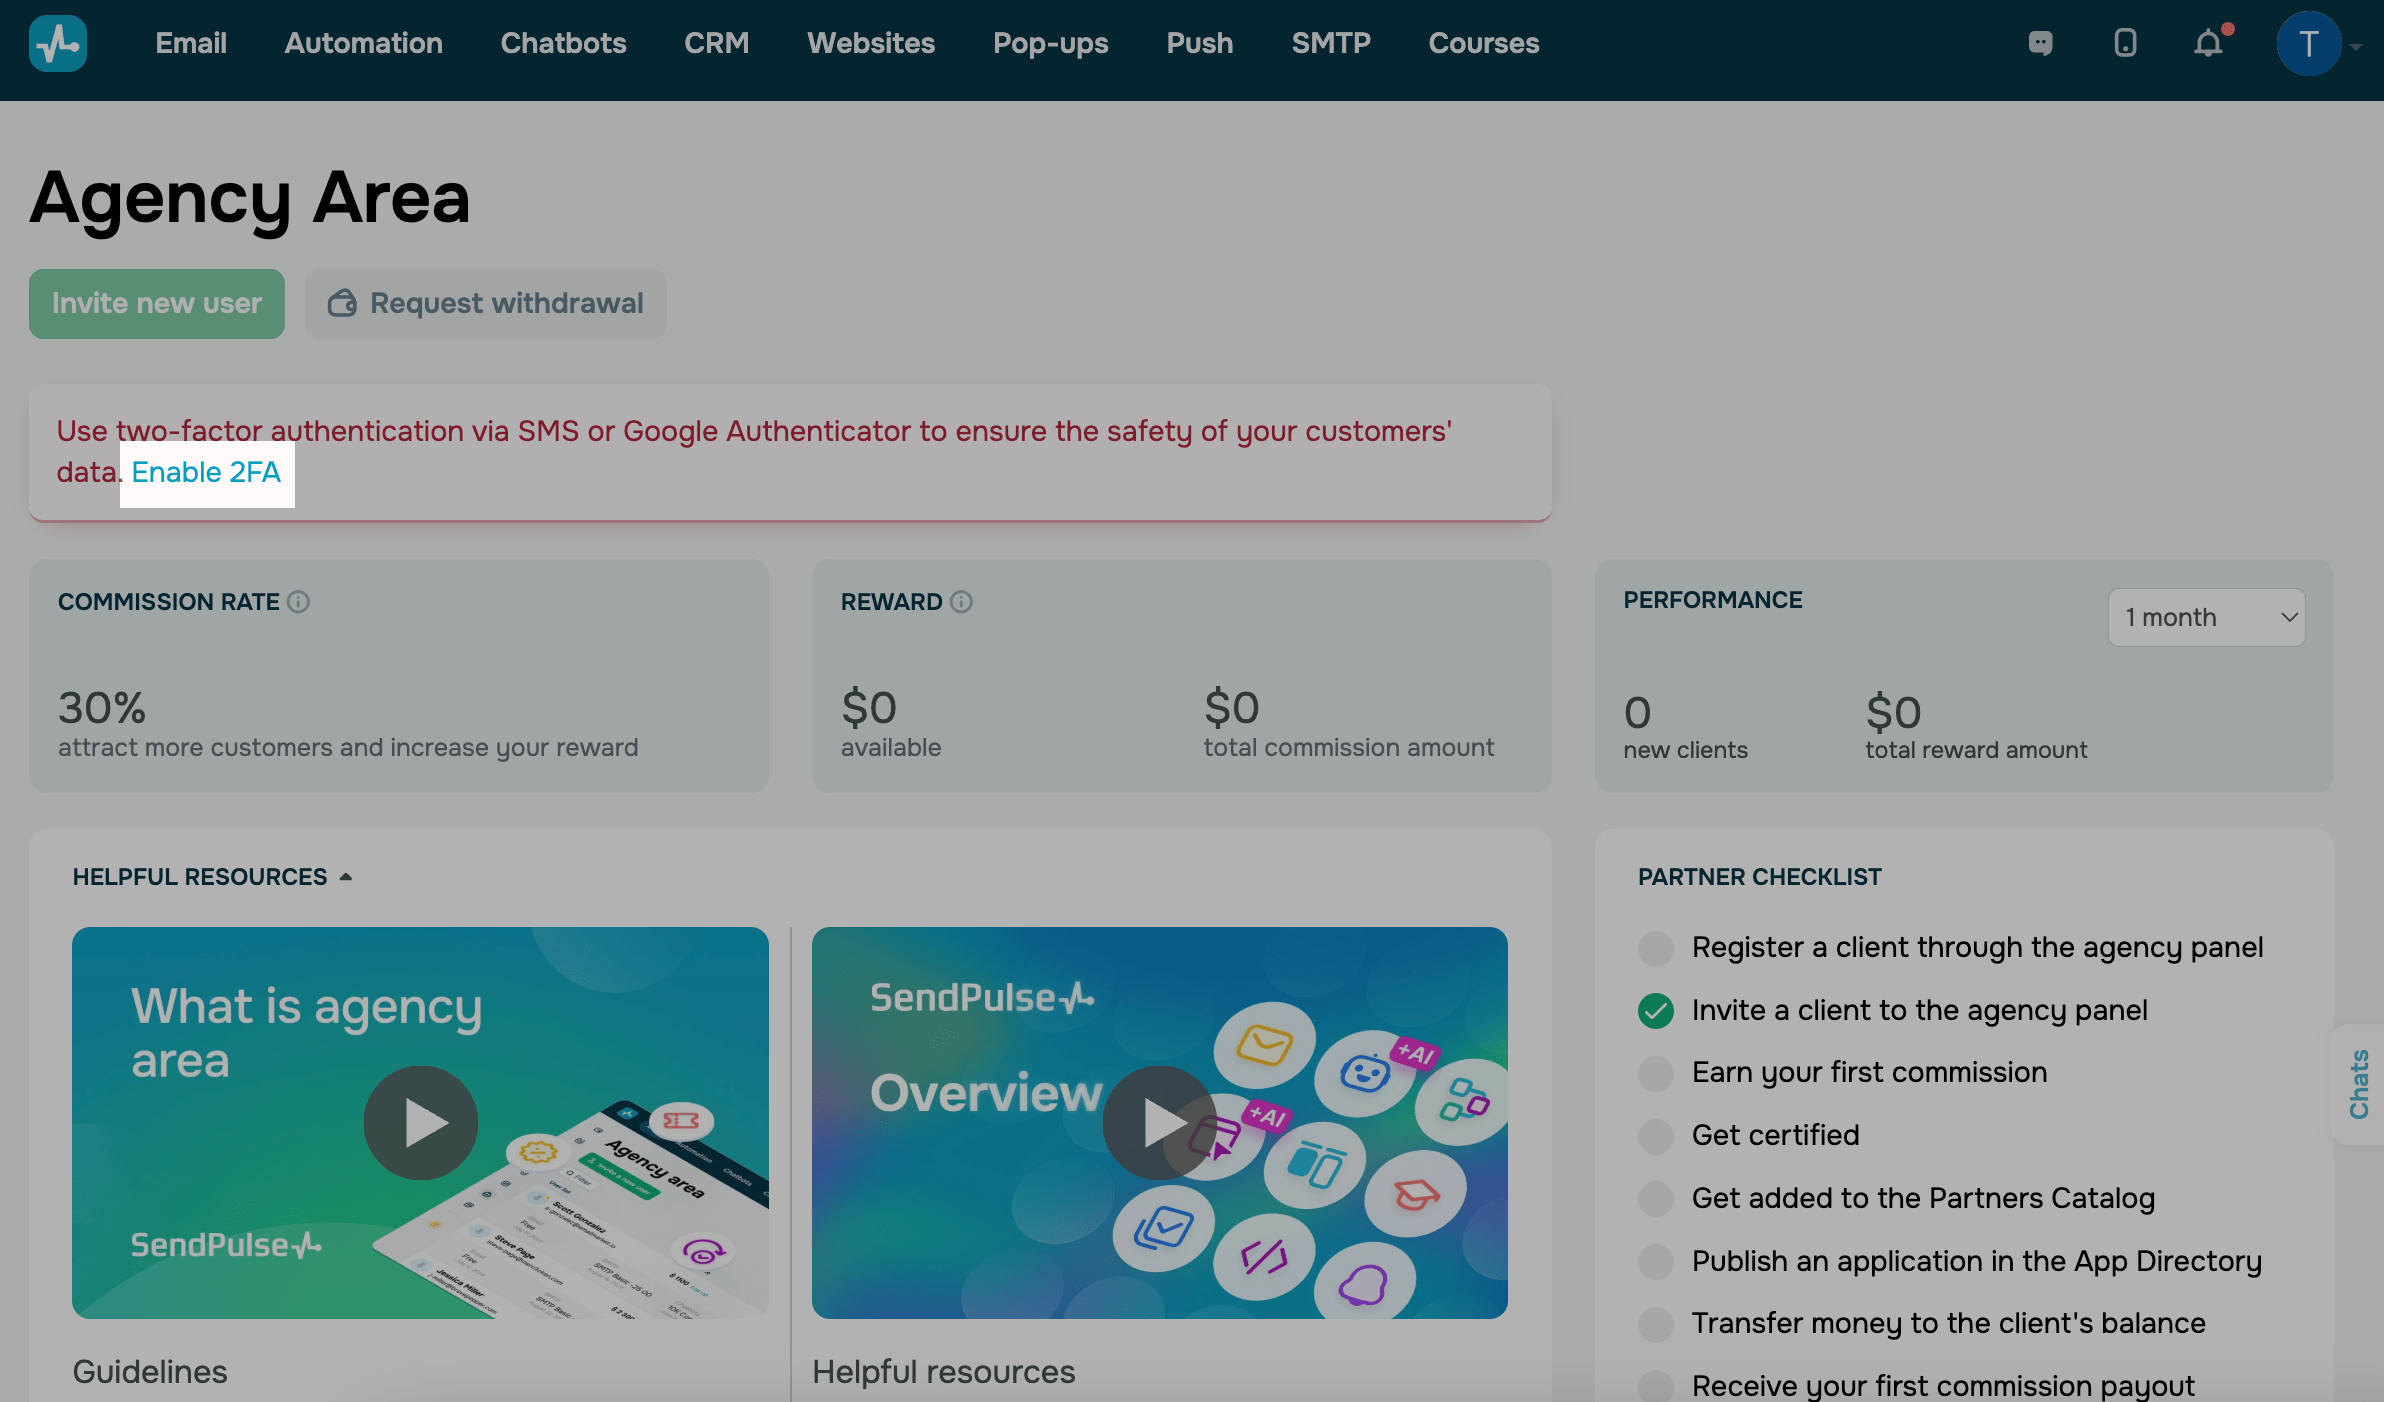Open the chat bubble icon in header
Image resolution: width=2384 pixels, height=1402 pixels.
[x=2040, y=44]
